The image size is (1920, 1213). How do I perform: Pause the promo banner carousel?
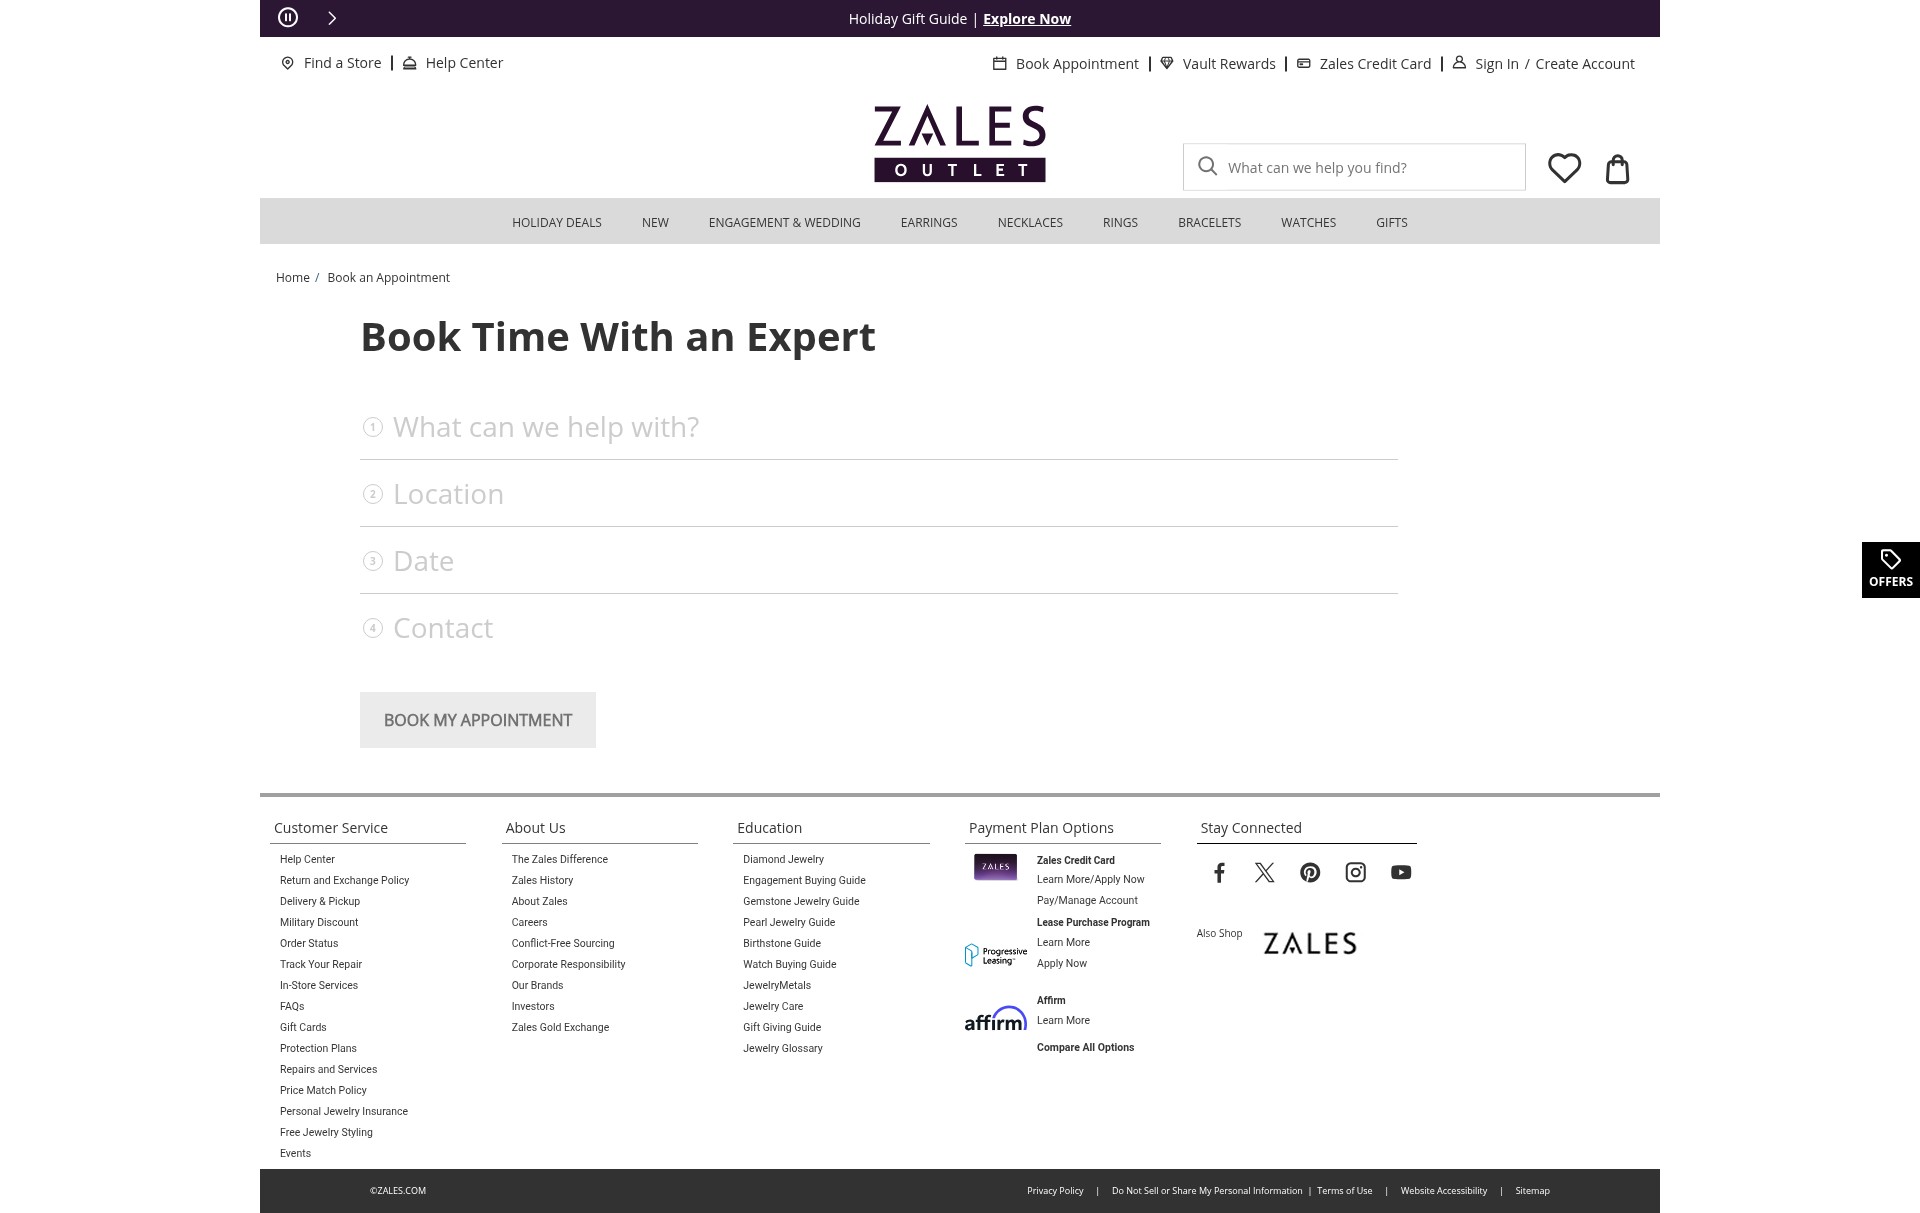(288, 17)
